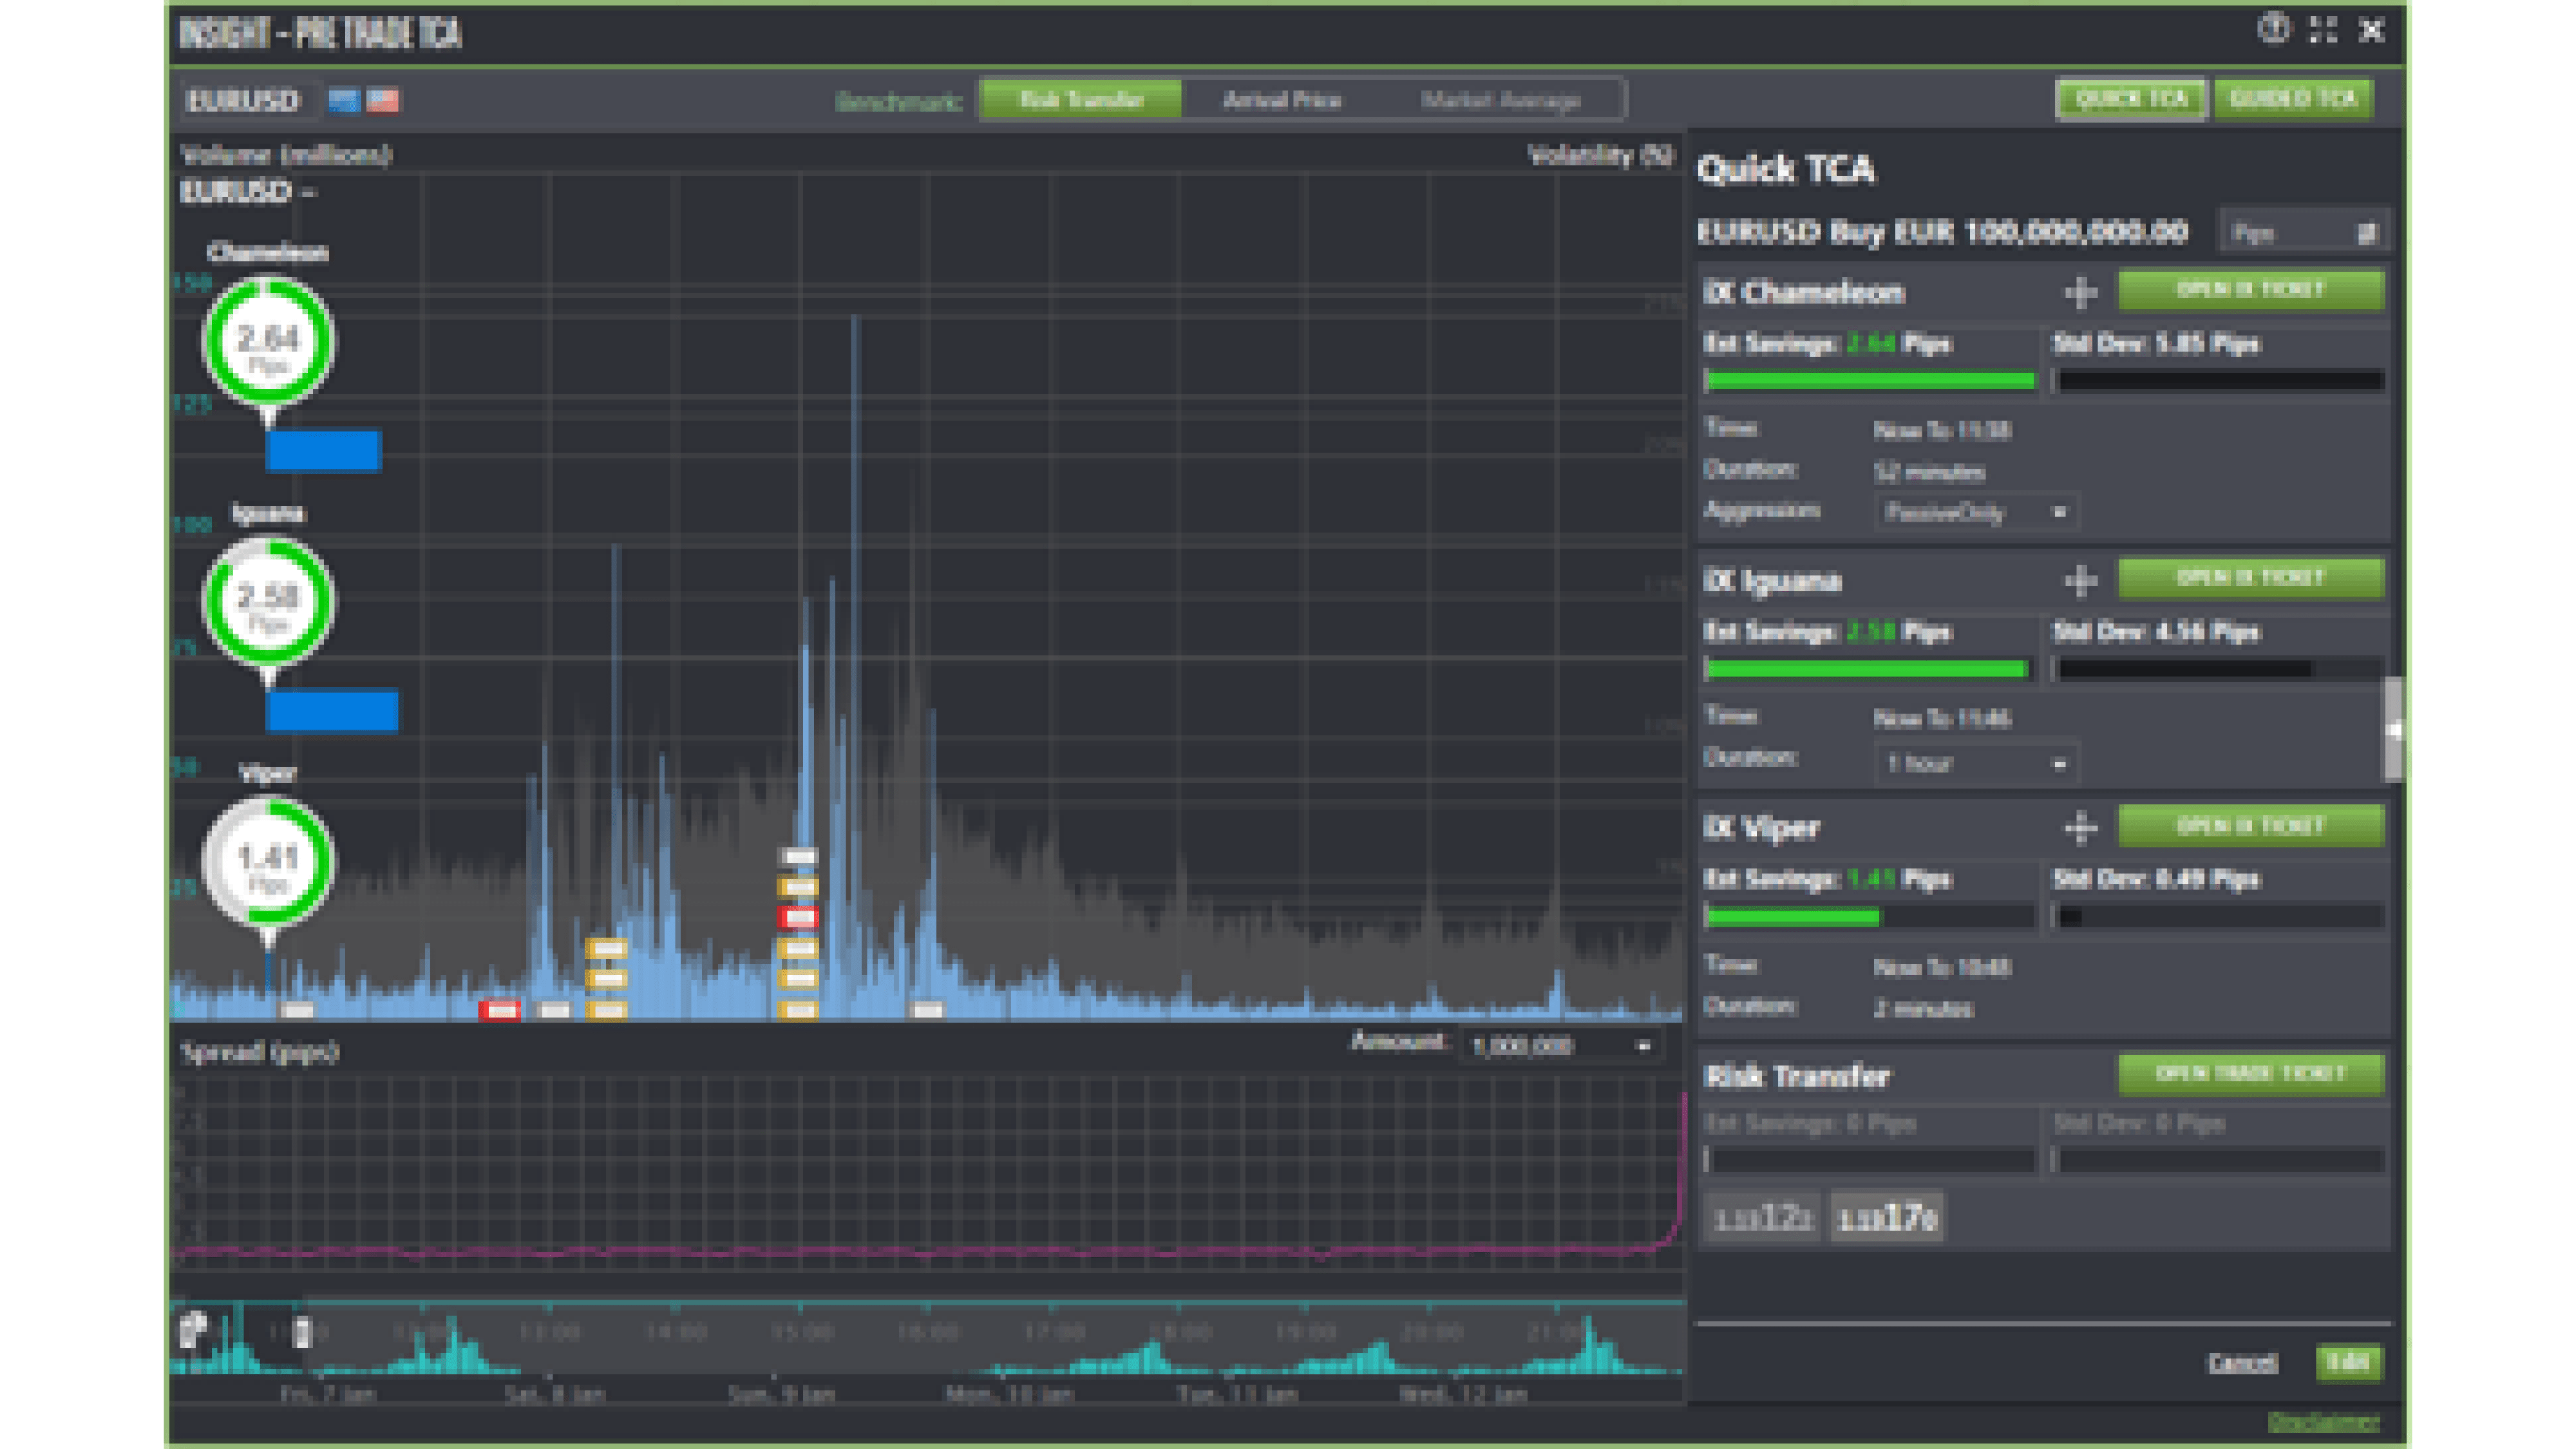2576x1449 pixels.
Task: Select the Market Average benchmark option
Action: coord(1500,100)
